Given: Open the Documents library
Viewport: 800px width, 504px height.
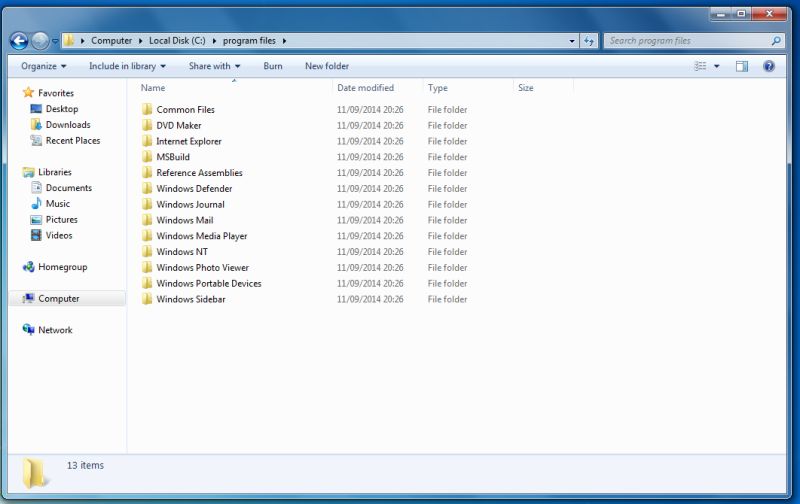Looking at the screenshot, I should 69,188.
